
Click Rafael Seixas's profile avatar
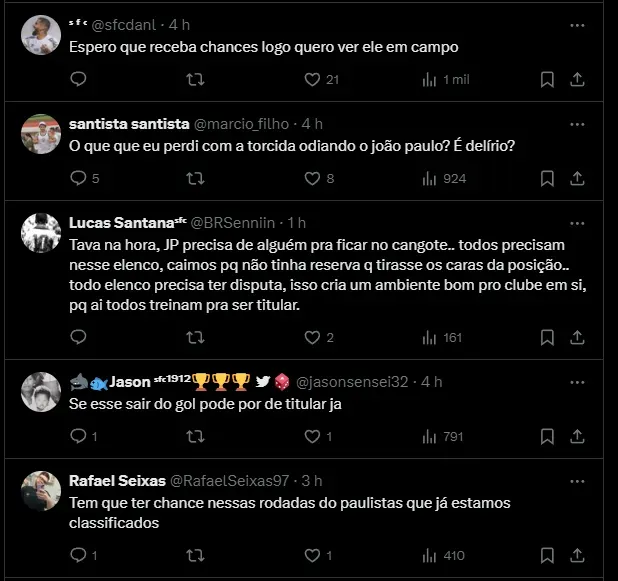[41, 490]
